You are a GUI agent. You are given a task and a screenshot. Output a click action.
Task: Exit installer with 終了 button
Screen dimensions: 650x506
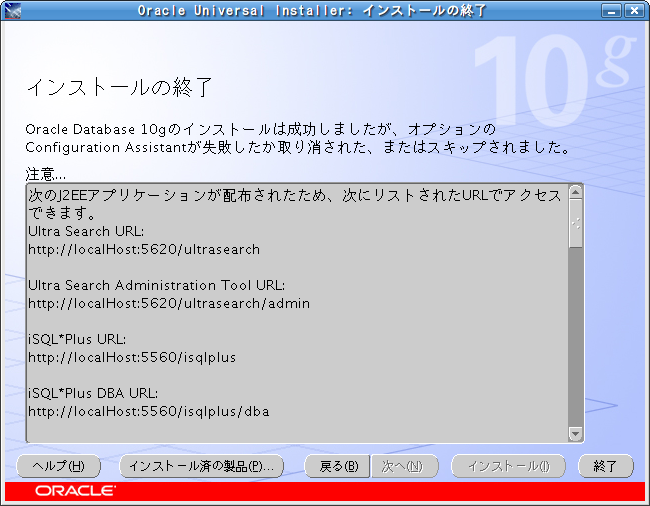point(606,466)
